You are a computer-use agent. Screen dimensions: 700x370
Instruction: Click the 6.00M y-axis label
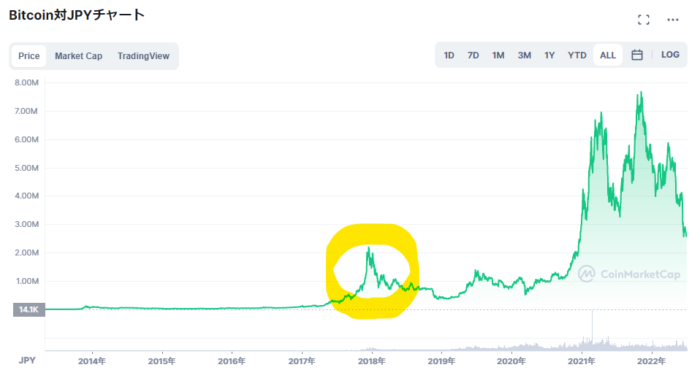[27, 139]
